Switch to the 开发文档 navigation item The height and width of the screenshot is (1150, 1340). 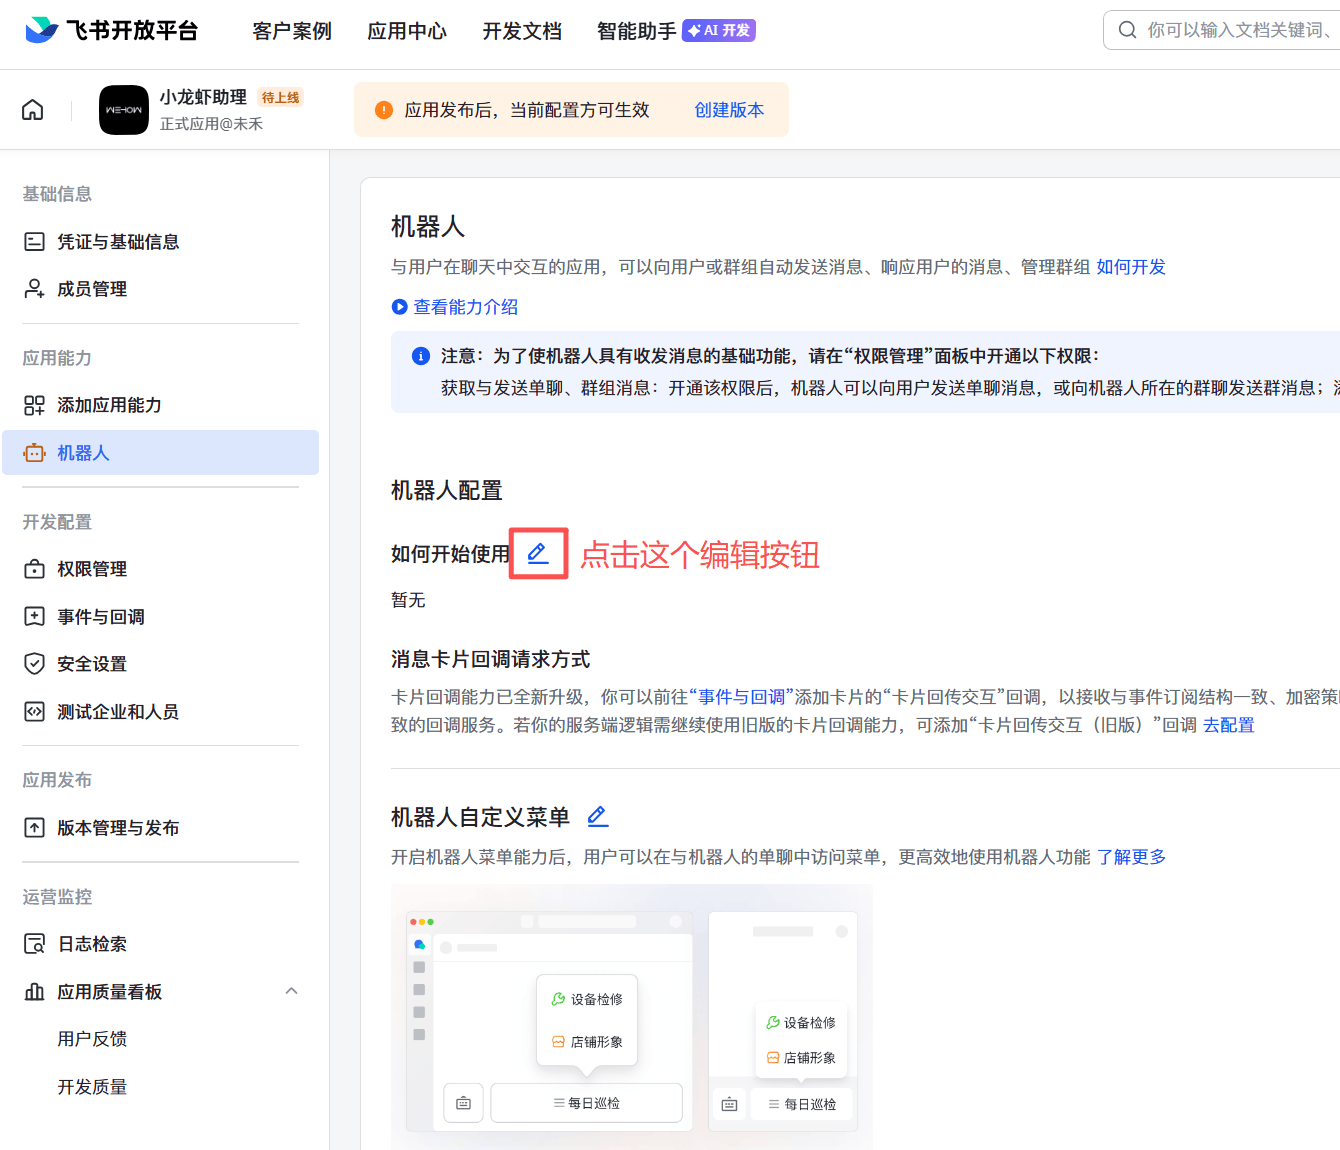click(x=521, y=31)
